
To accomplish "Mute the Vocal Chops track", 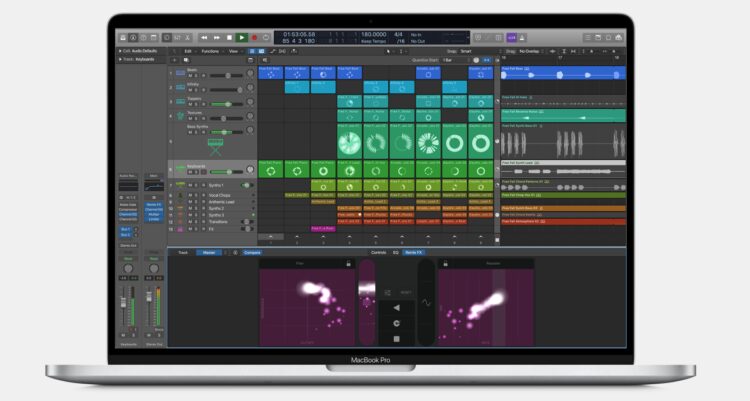I will pos(189,193).
